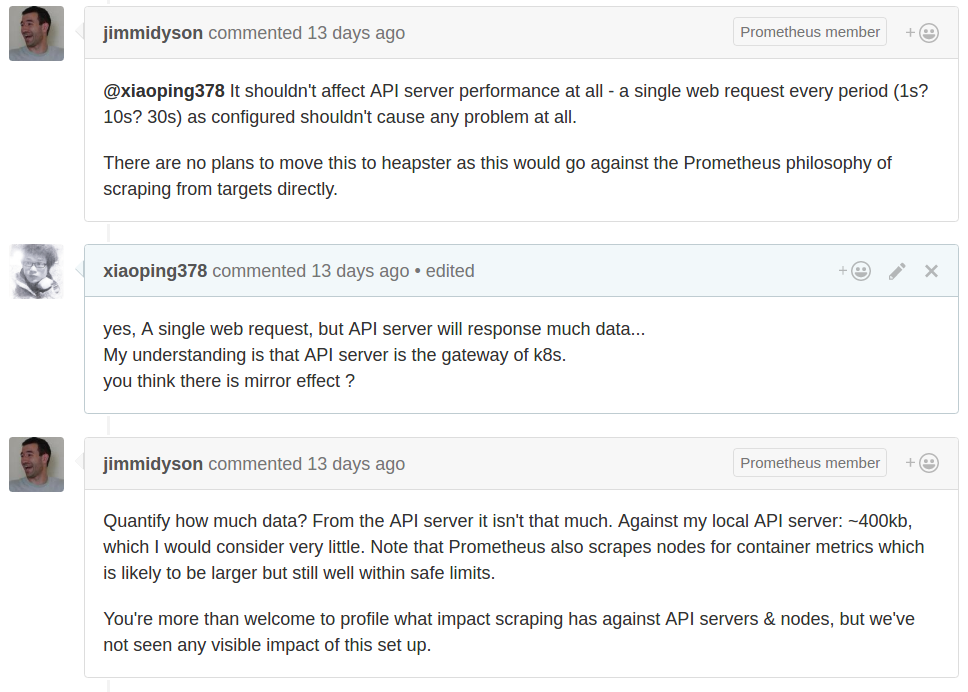The height and width of the screenshot is (692, 968).
Task: Follow the @xiaoping378 mention link
Action: (164, 91)
